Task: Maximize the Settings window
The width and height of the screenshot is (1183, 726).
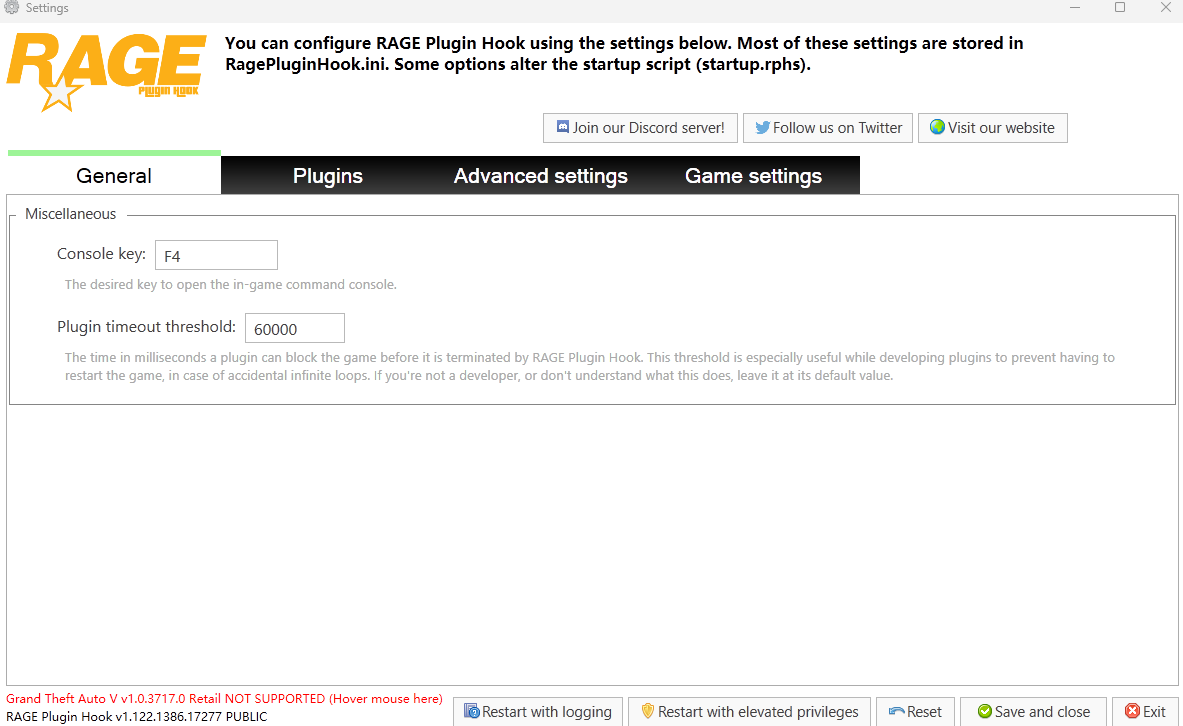Action: [1120, 8]
